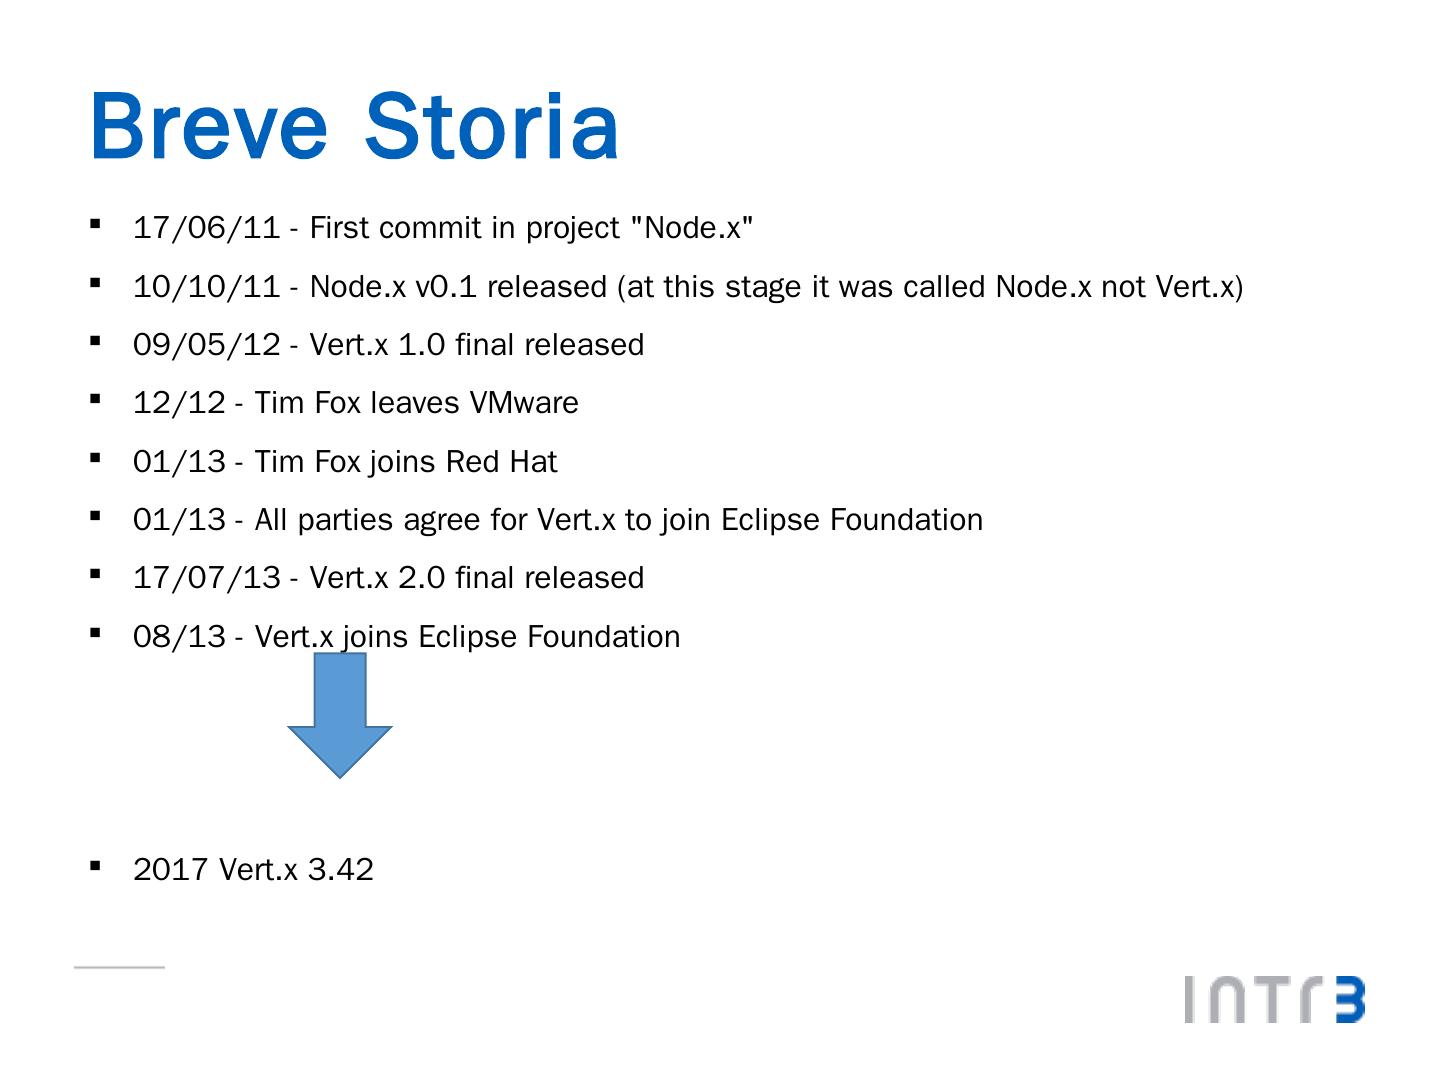Click the "Vert.x 2.0 final released" line
The image size is (1440, 1080).
[388, 578]
